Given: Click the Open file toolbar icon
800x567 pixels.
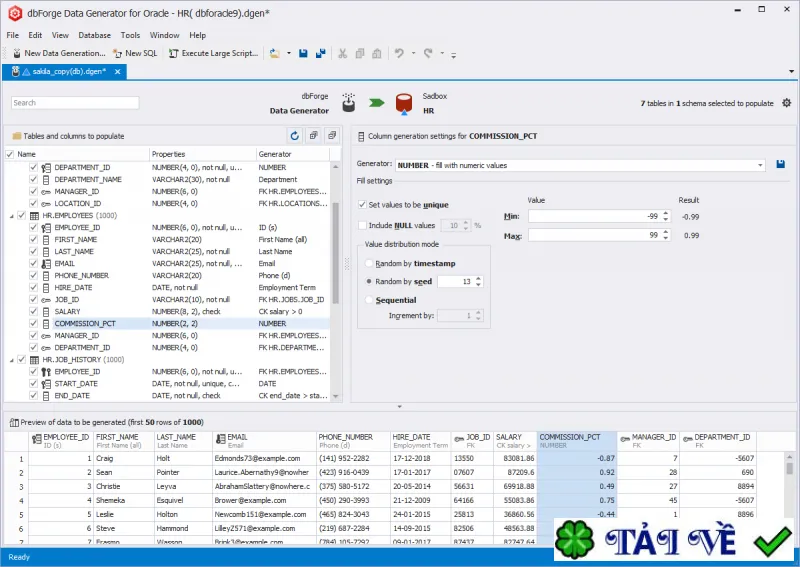Looking at the screenshot, I should tap(275, 53).
